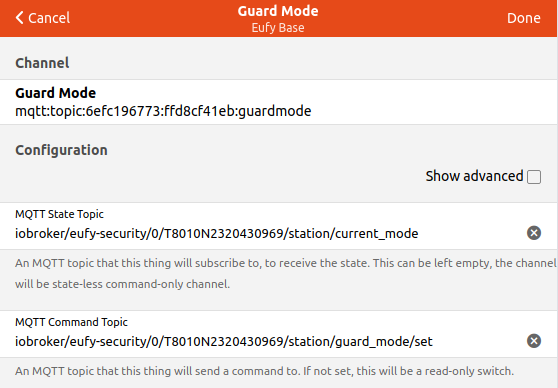Clear the MQTT Command Topic field
The height and width of the screenshot is (388, 558).
pyautogui.click(x=534, y=341)
